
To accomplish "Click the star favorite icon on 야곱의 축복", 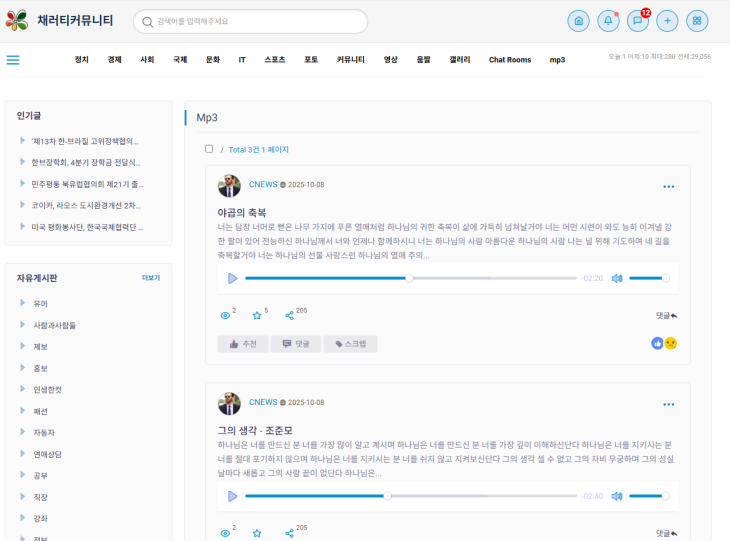I will 257,315.
